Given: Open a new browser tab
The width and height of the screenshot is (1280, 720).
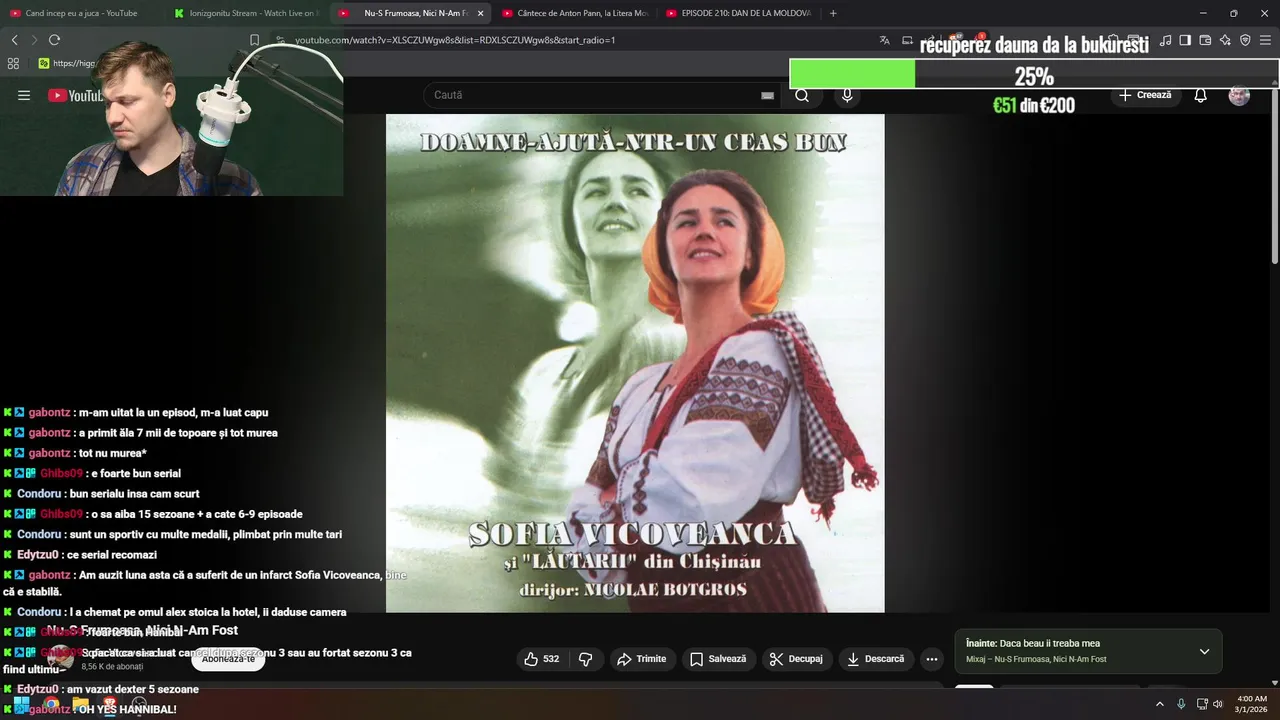Looking at the screenshot, I should coord(833,13).
